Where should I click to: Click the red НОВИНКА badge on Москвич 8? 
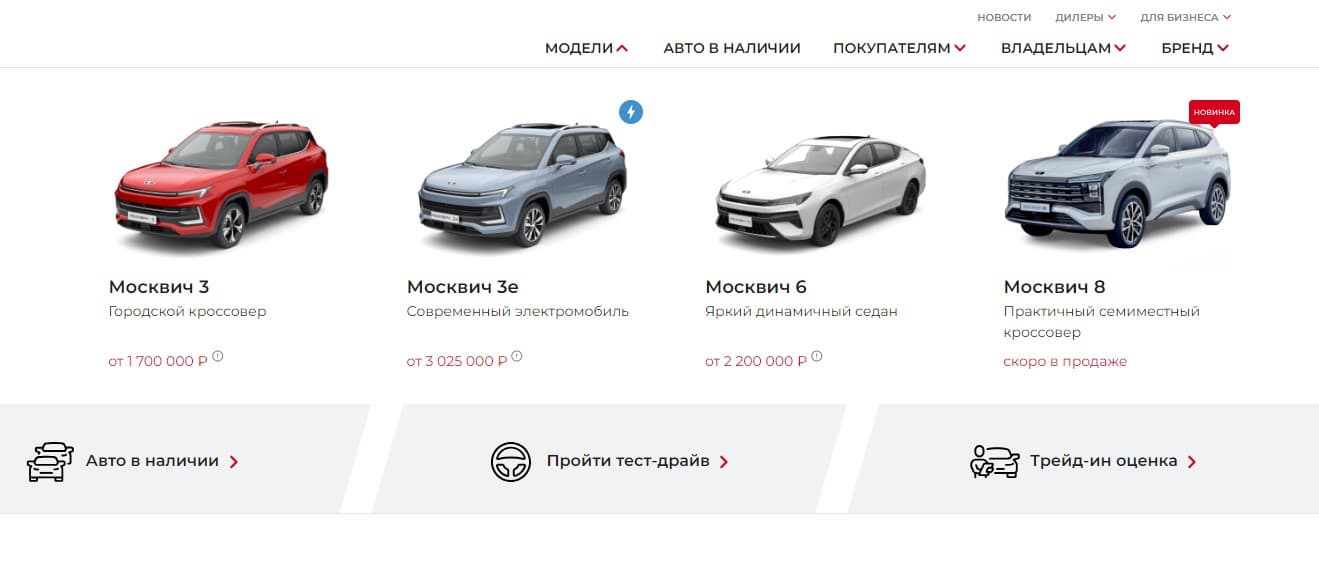click(1214, 112)
